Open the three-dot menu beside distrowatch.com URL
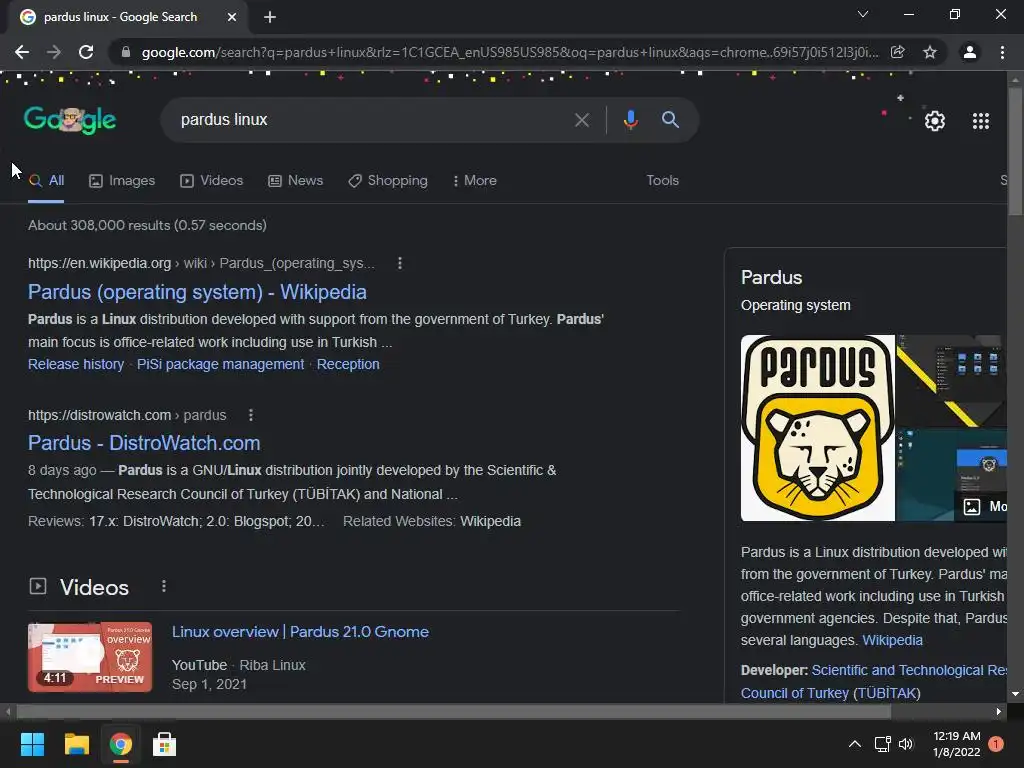The width and height of the screenshot is (1024, 768). (251, 415)
